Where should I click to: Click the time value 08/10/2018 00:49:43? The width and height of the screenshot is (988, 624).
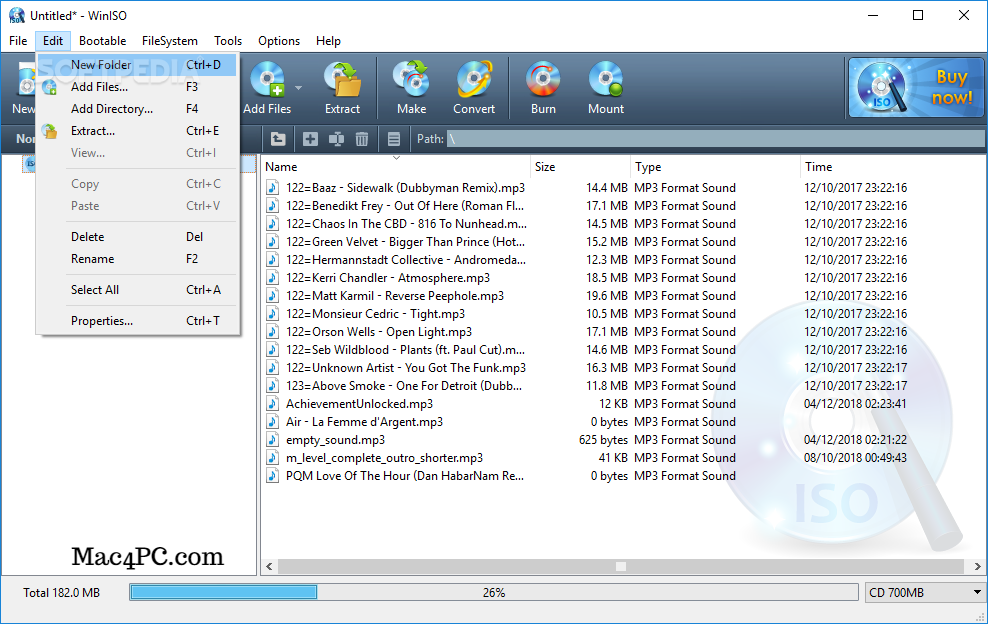pos(855,458)
